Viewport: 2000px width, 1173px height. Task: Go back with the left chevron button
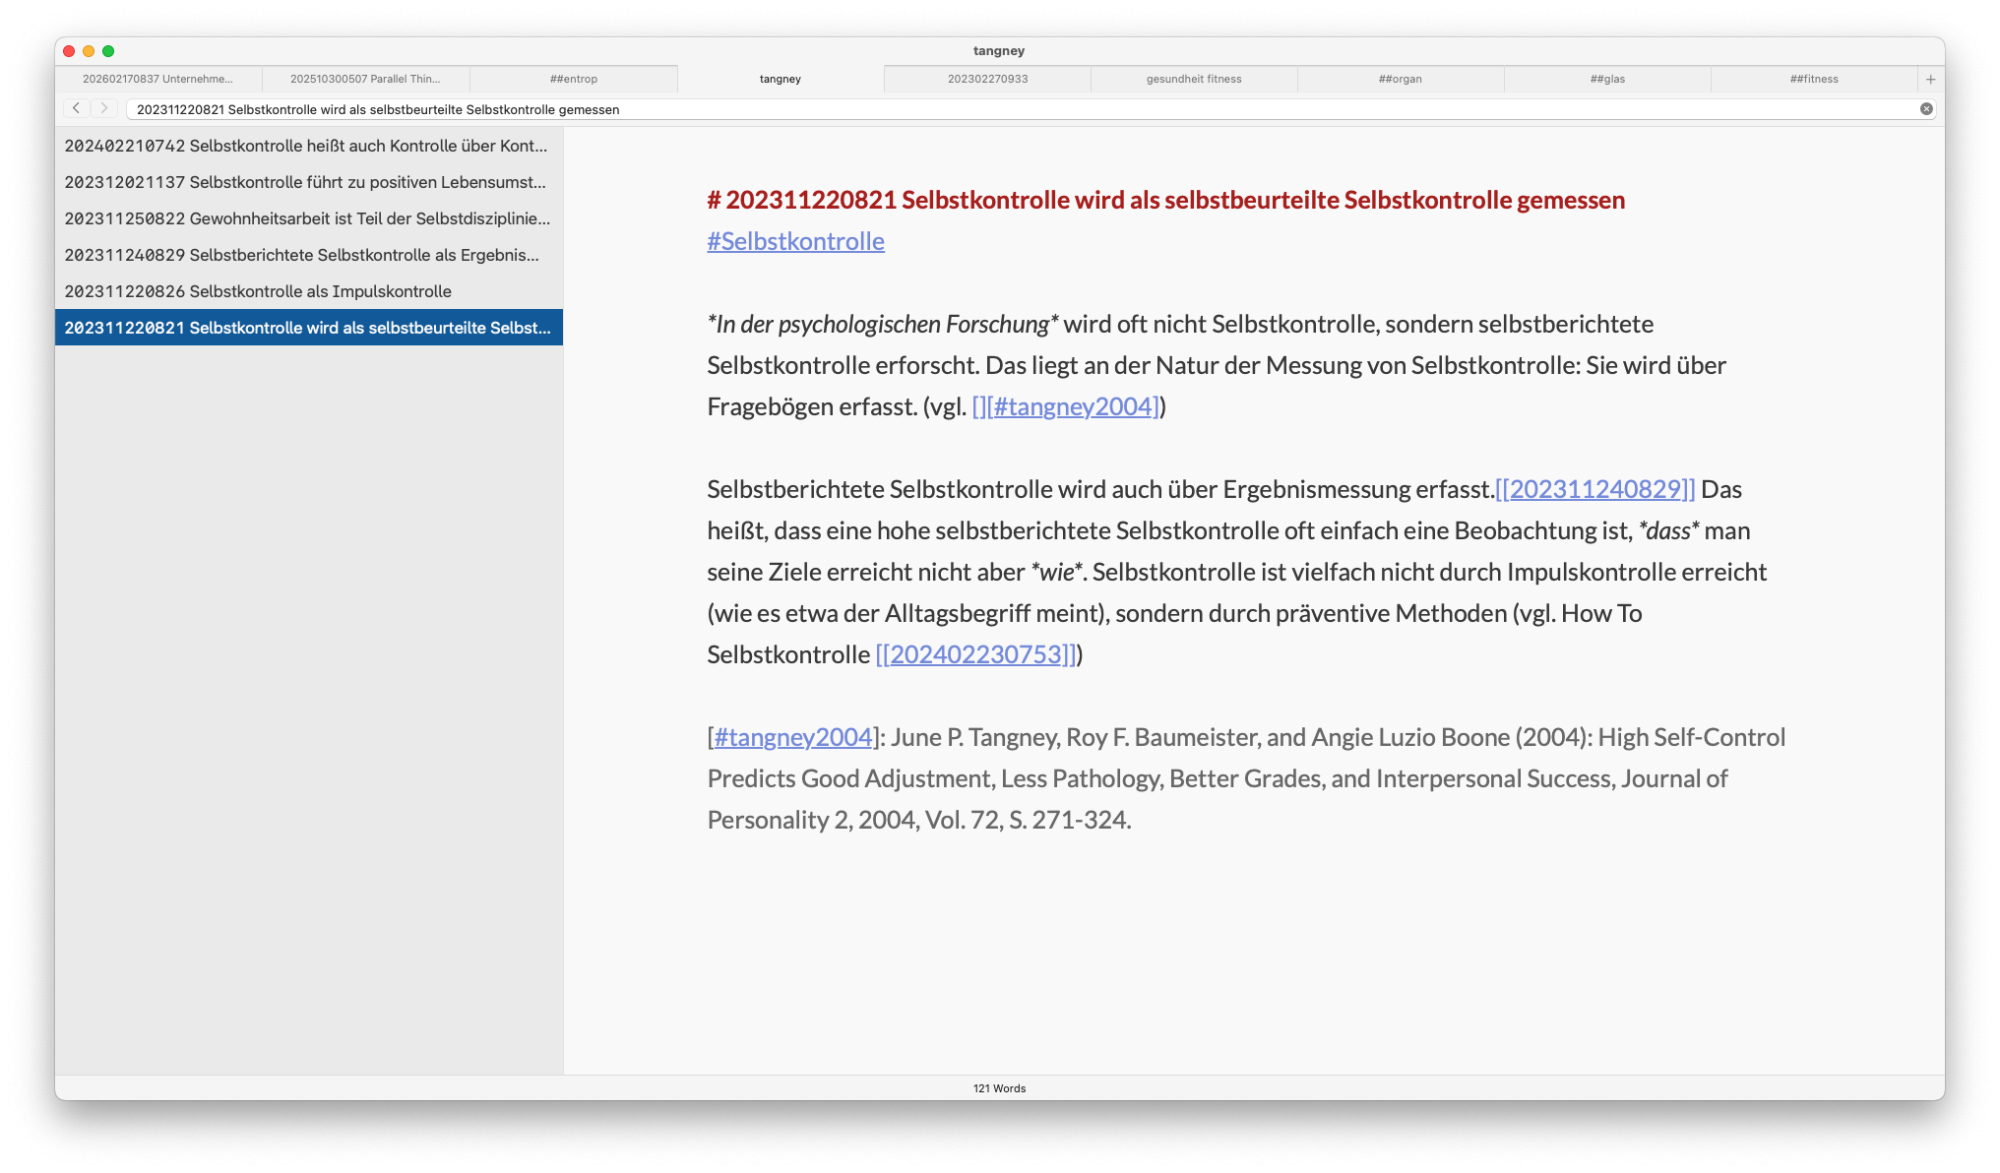[x=76, y=108]
